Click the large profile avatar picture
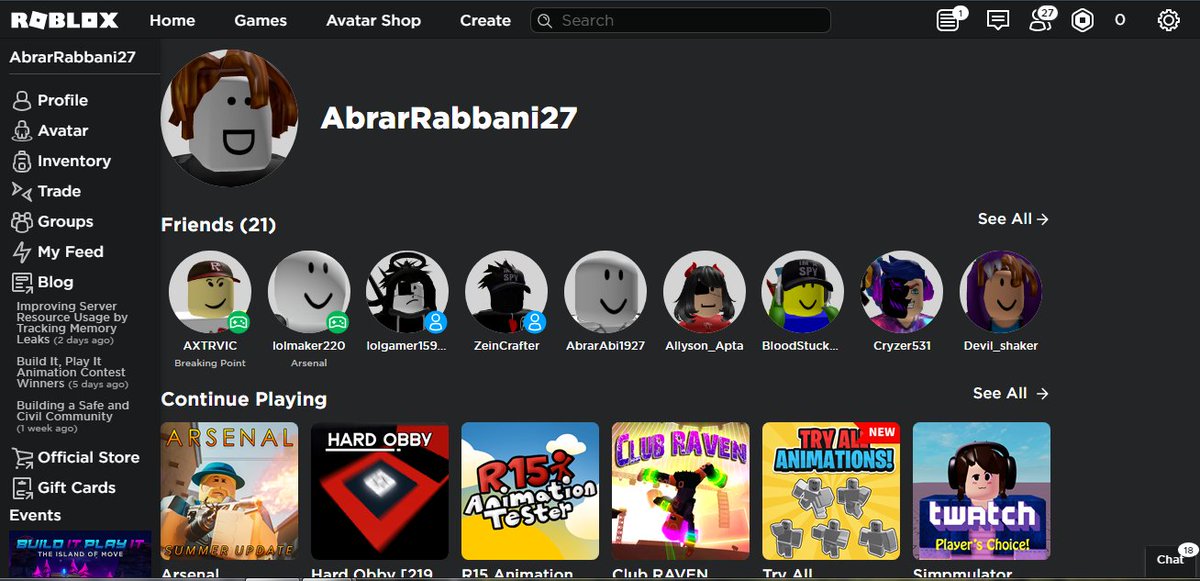 click(229, 118)
